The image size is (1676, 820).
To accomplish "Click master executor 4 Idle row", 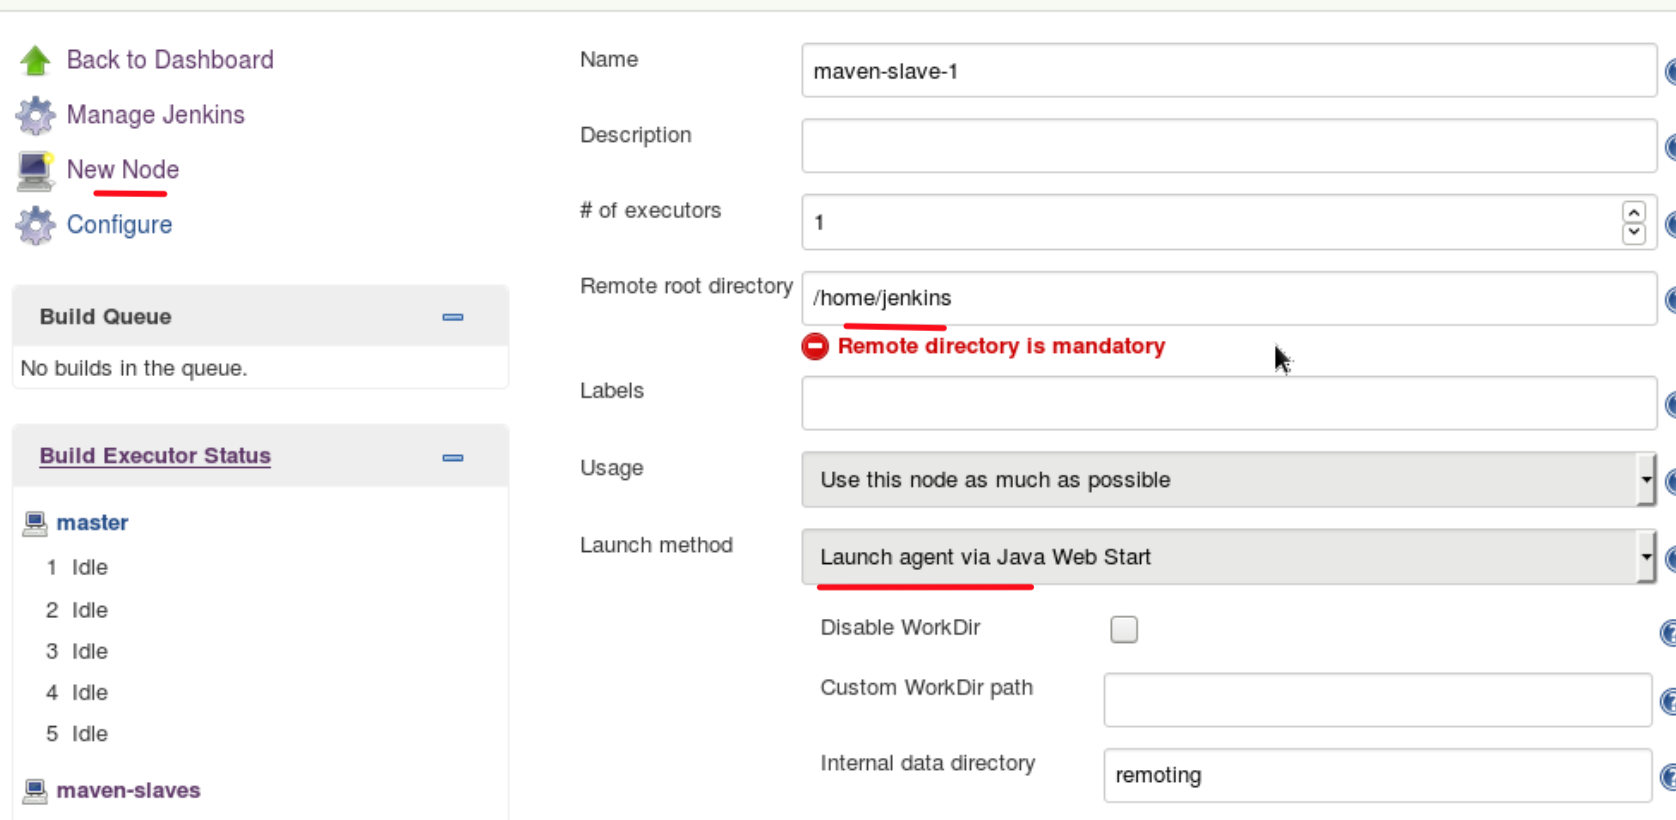I will [77, 692].
